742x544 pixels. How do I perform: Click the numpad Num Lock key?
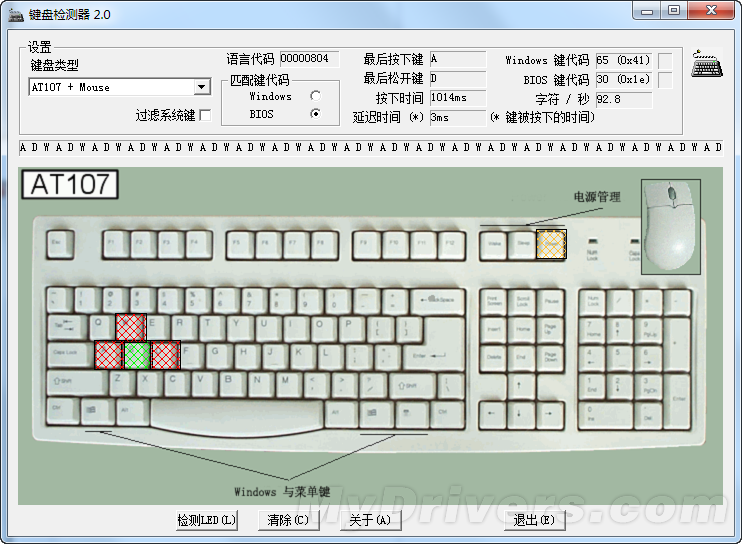point(592,302)
